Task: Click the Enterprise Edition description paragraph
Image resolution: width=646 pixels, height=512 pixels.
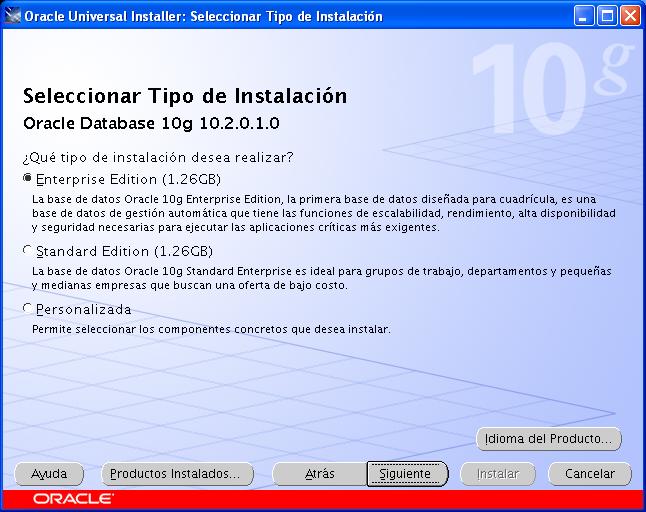Action: coord(324,213)
